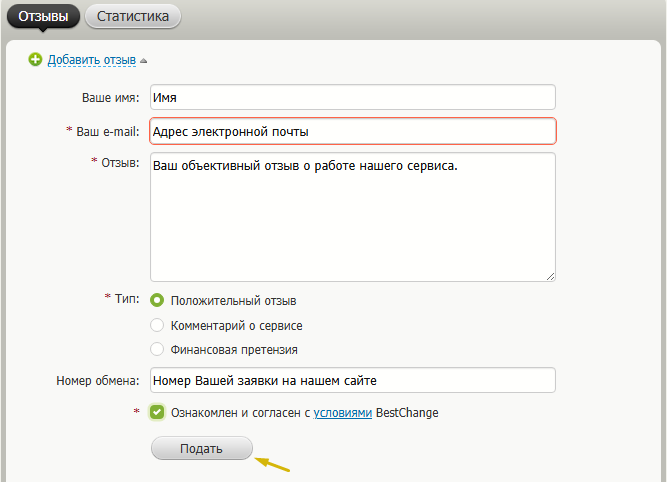Viewport: 667px width, 482px height.
Task: Uncheck the terms agreement checkbox
Action: click(157, 412)
